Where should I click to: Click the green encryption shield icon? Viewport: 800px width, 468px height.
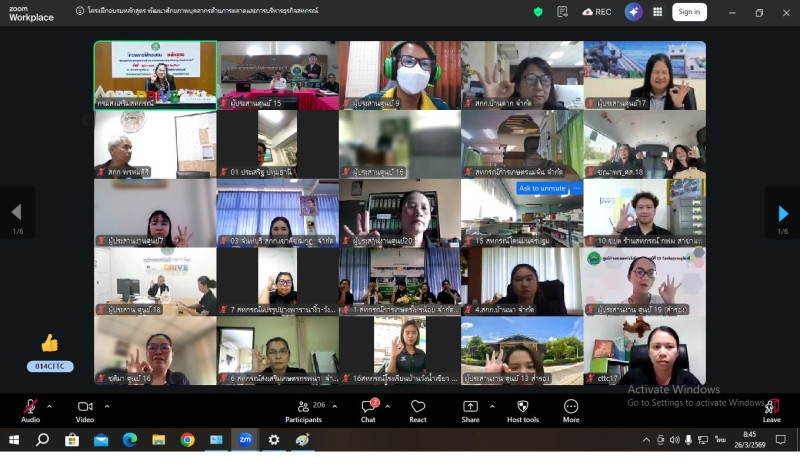[538, 12]
